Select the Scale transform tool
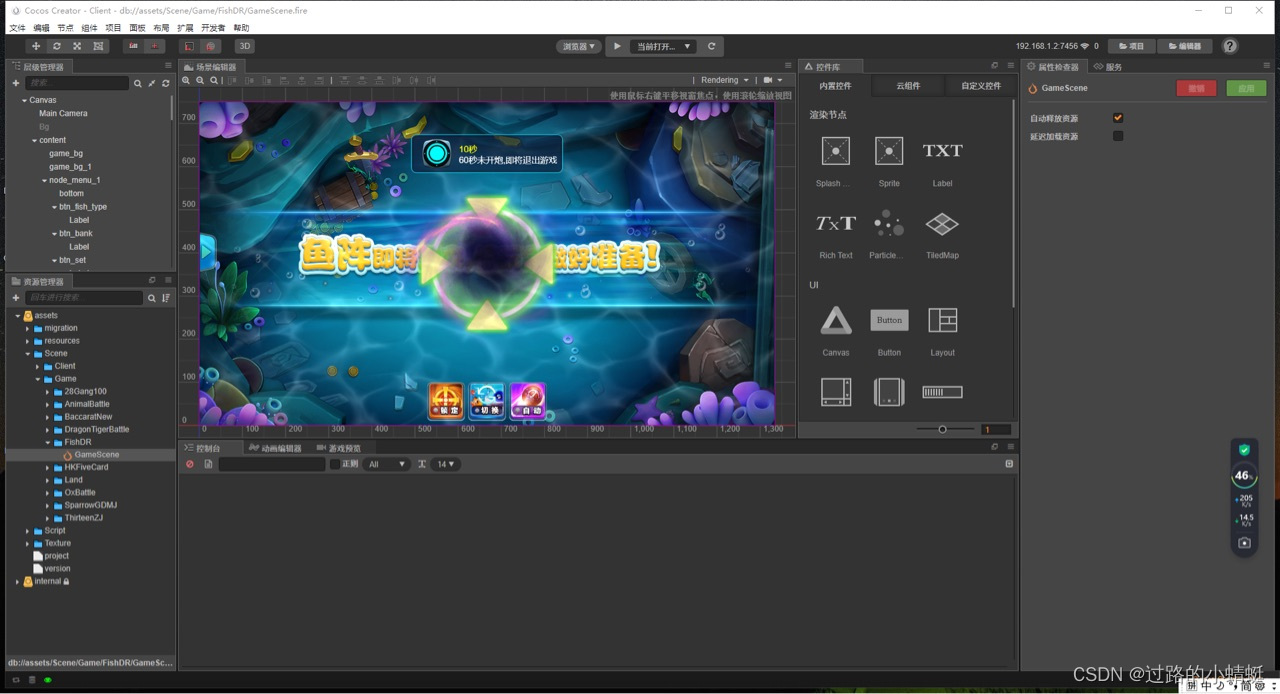 coord(78,46)
